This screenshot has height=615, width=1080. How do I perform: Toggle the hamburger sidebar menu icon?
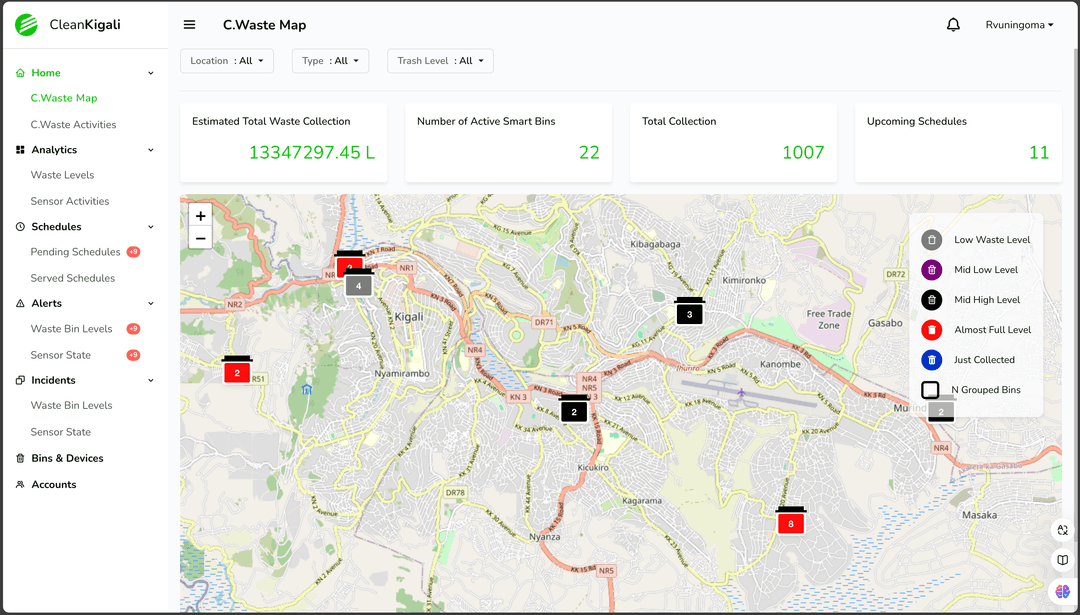(189, 25)
